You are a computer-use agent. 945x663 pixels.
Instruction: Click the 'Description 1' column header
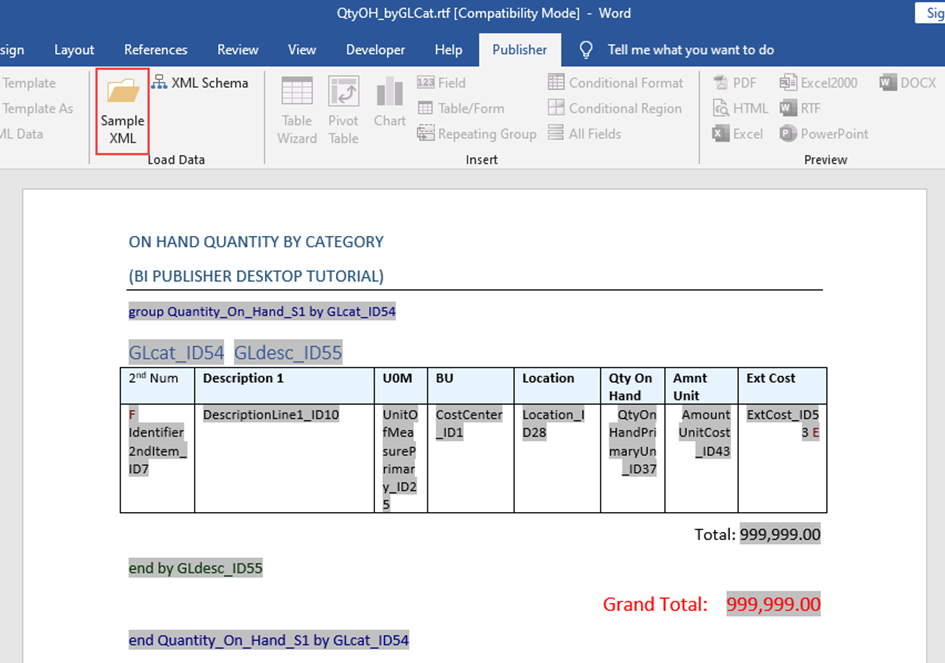(284, 386)
